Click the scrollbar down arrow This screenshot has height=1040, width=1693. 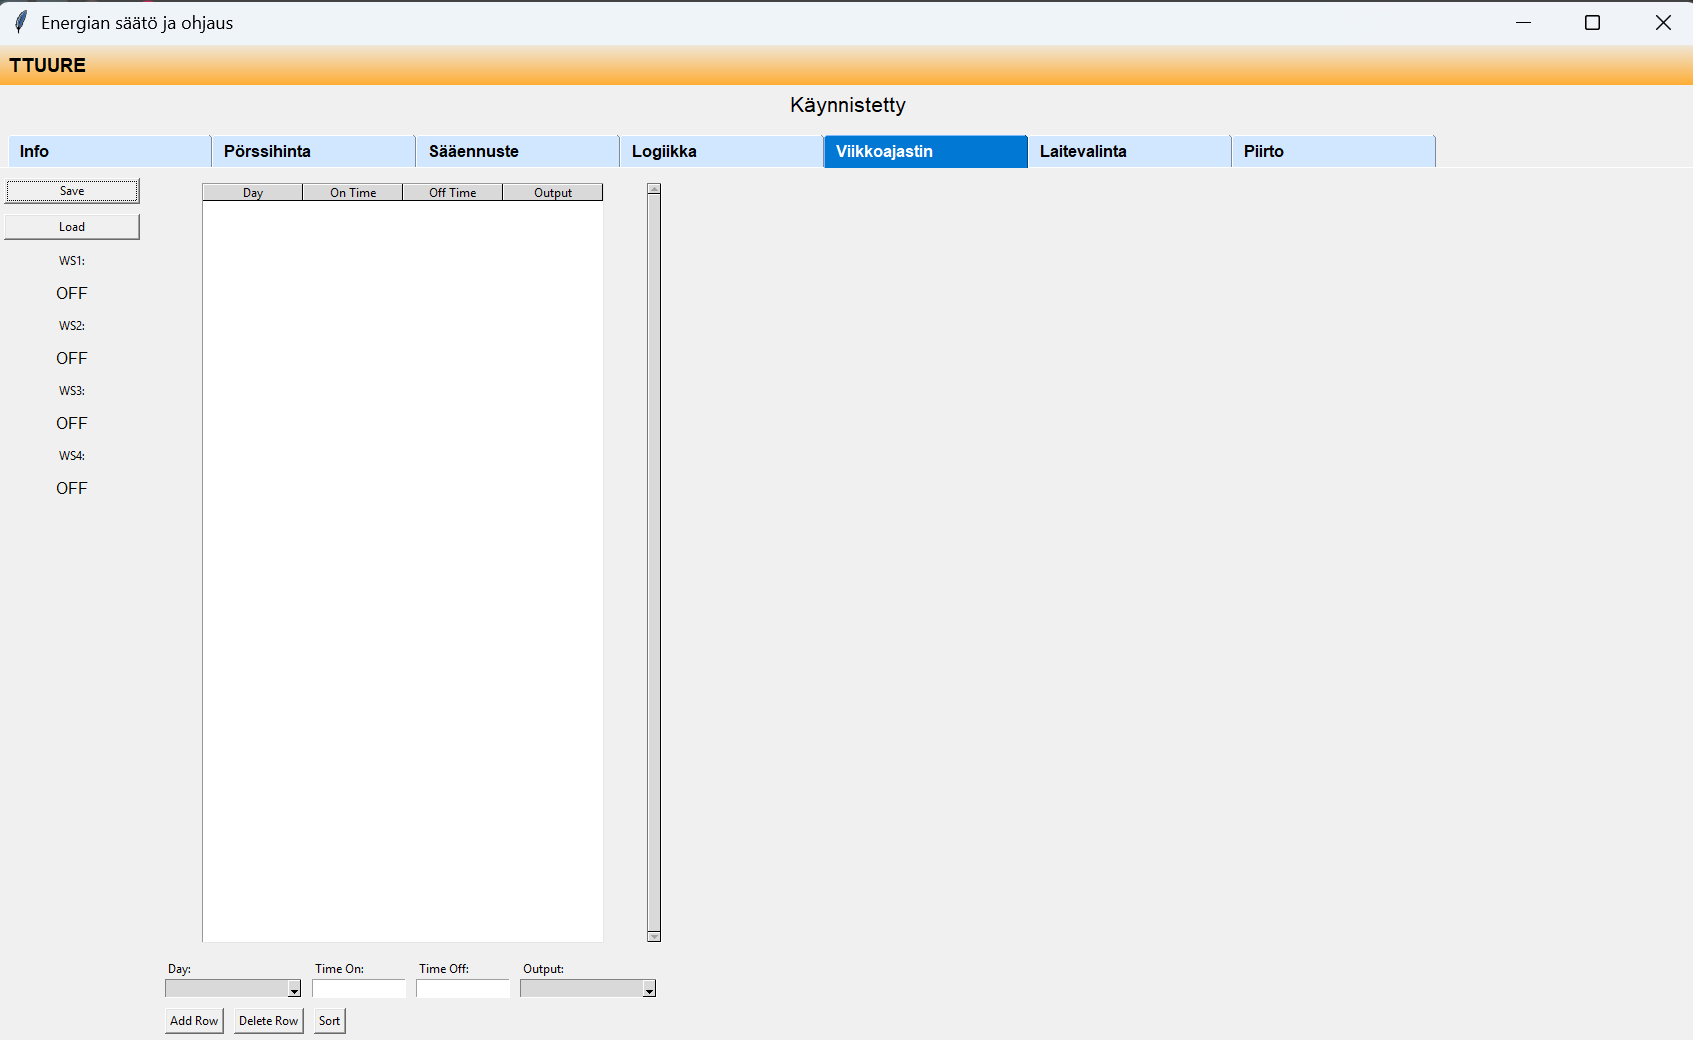pyautogui.click(x=654, y=936)
